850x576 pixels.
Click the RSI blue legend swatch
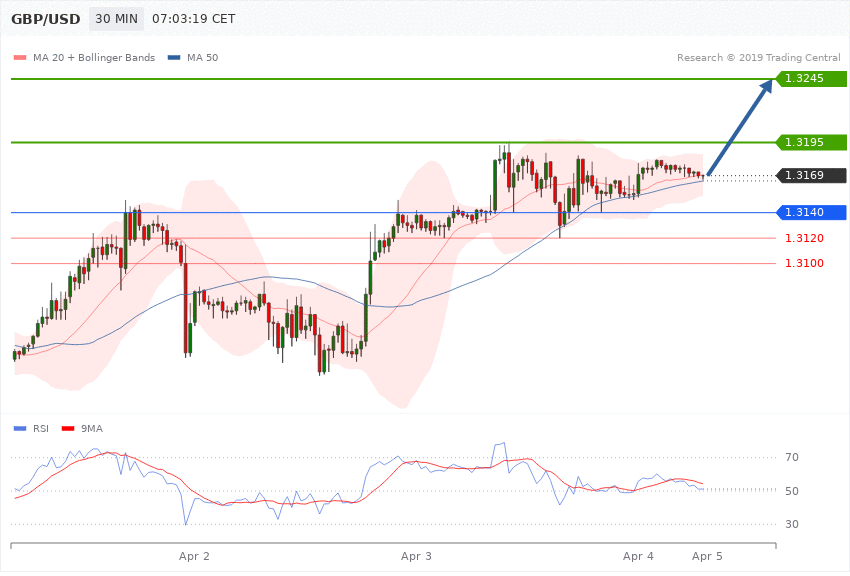(20, 429)
